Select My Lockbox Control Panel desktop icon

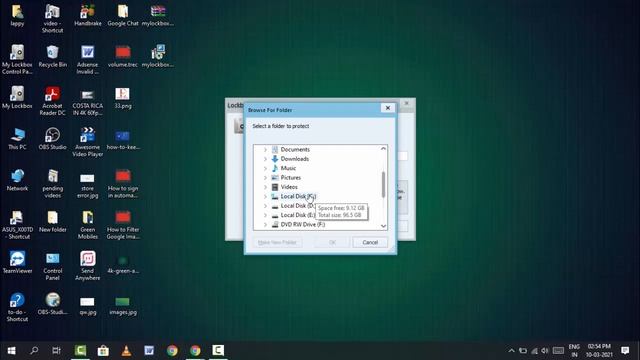17,60
